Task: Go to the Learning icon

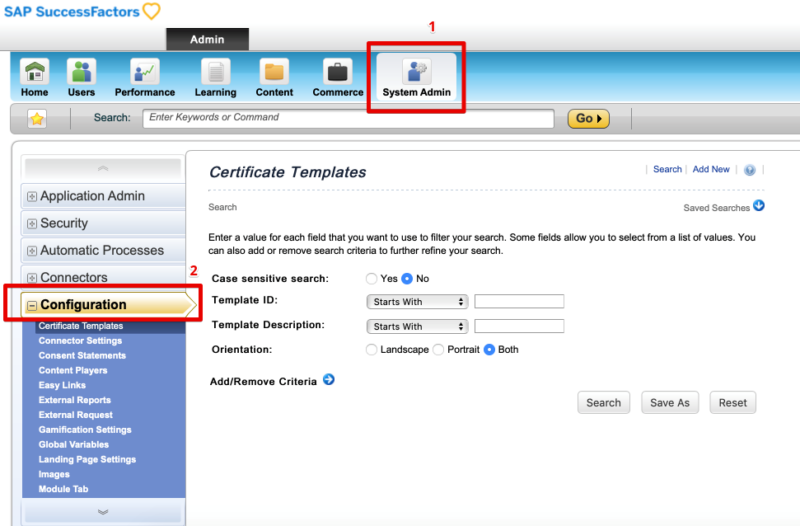Action: 215,73
